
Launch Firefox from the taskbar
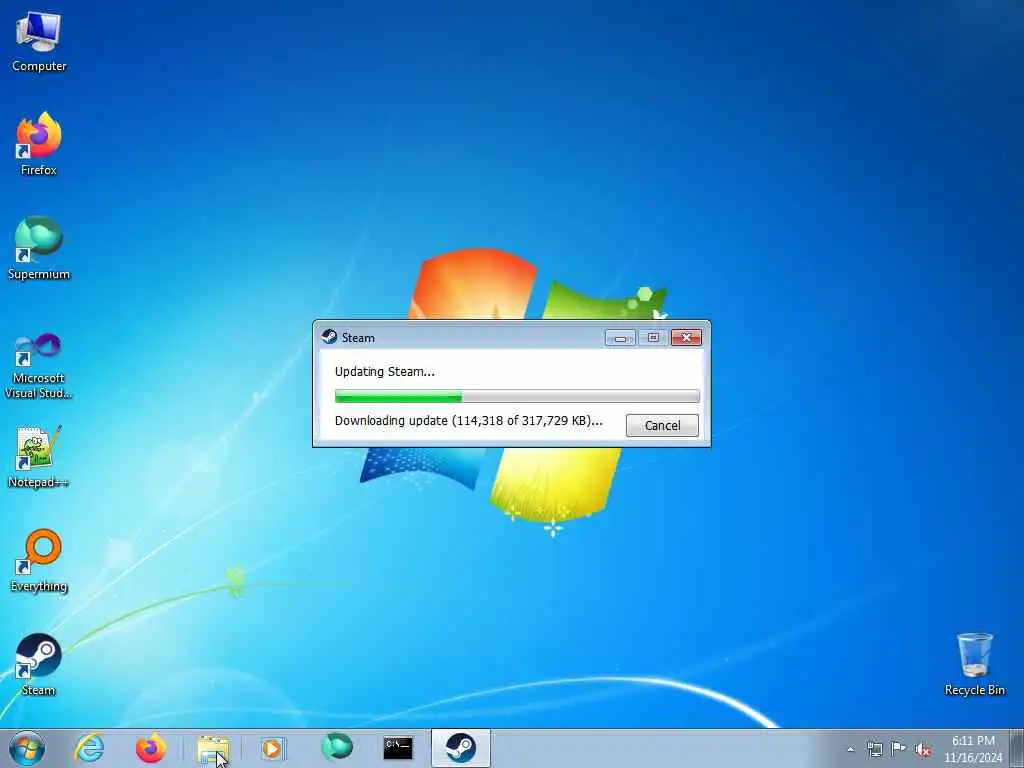click(x=150, y=748)
